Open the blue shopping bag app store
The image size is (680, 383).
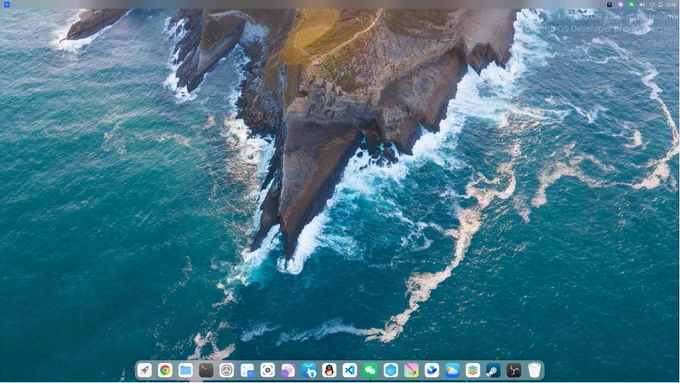(309, 370)
